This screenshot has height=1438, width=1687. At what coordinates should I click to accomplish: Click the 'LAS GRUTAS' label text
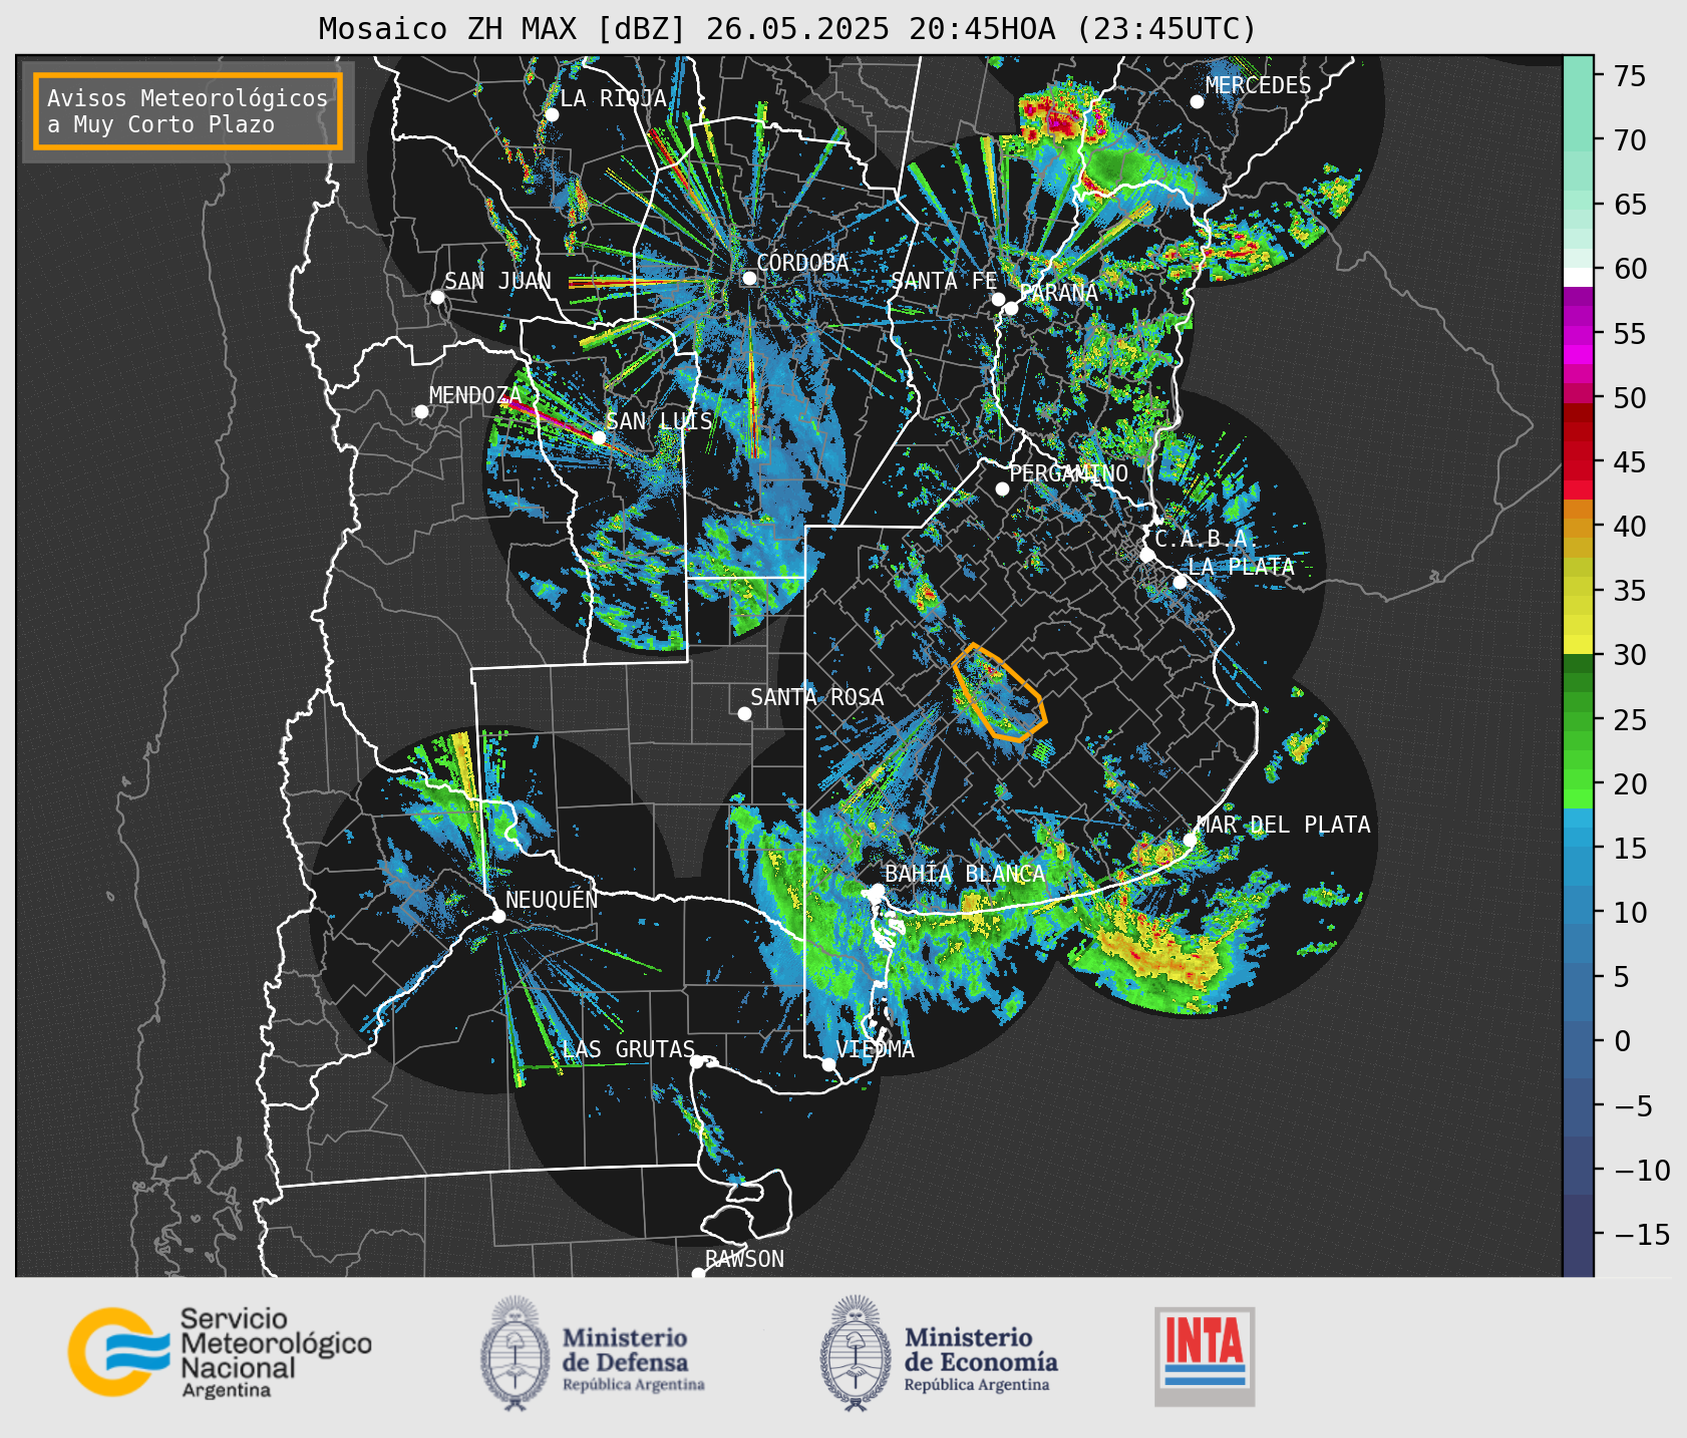(x=628, y=1049)
